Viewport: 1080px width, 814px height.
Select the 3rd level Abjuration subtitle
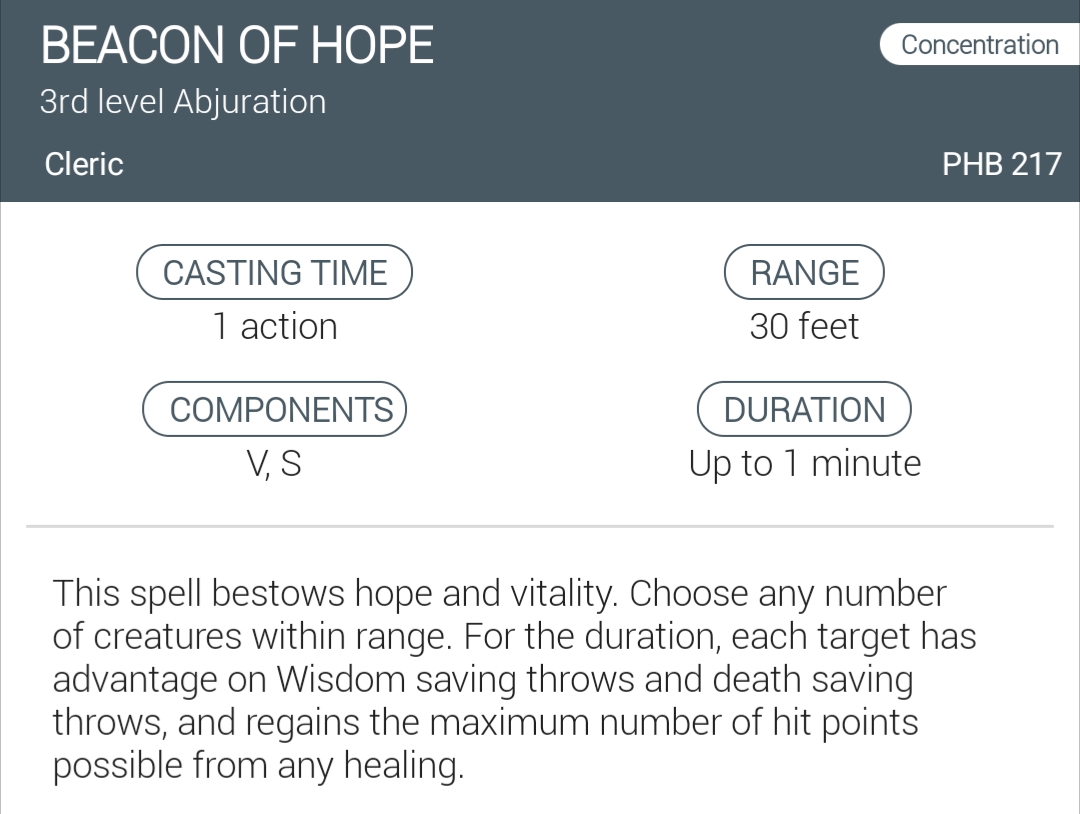click(x=183, y=102)
